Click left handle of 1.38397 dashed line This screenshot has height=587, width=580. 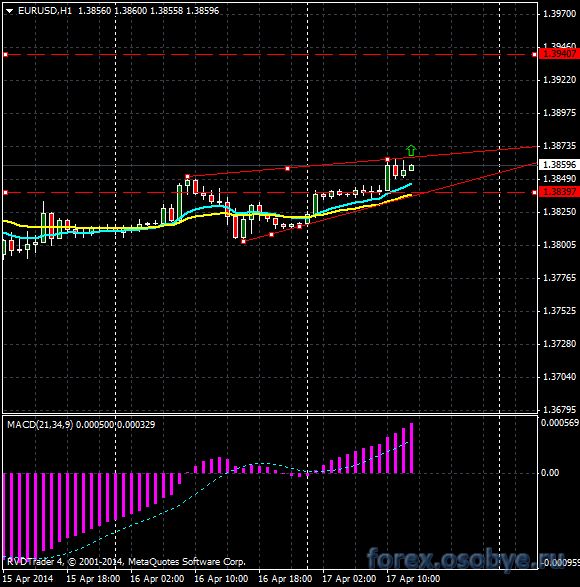coord(6,192)
